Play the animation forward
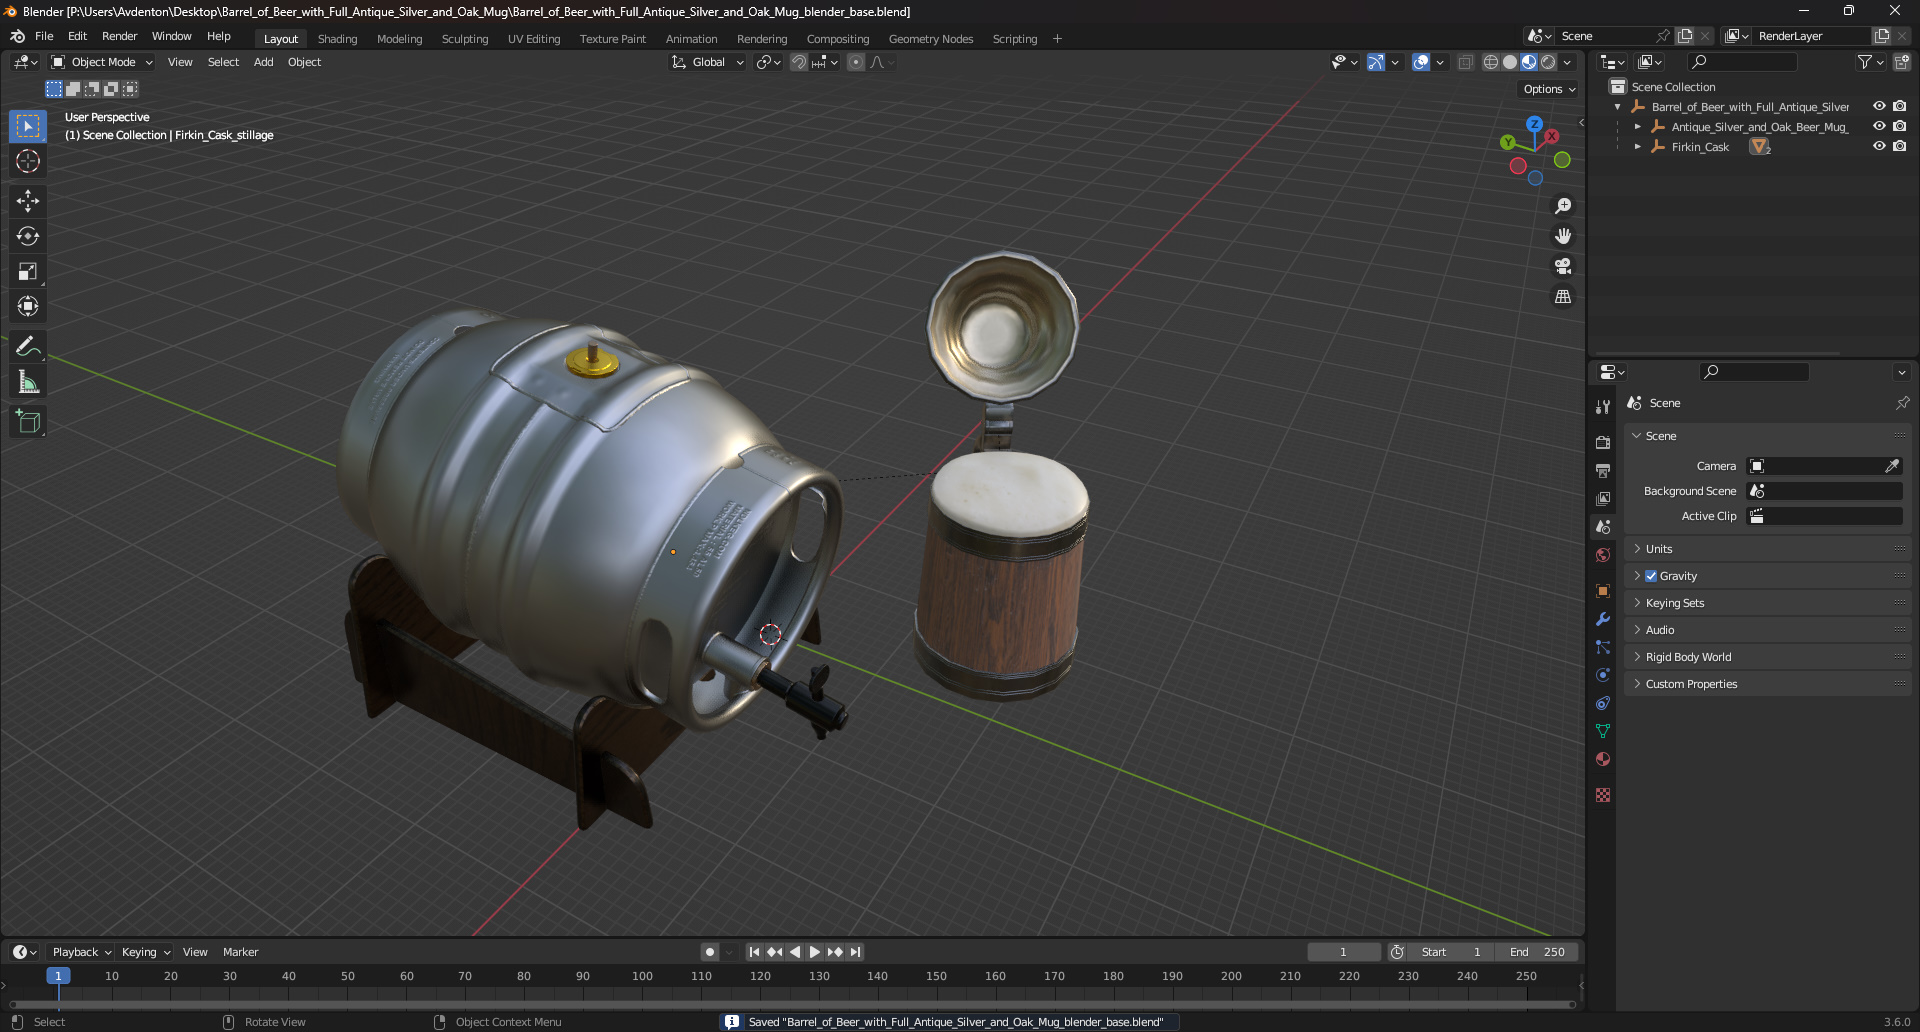 [x=814, y=952]
